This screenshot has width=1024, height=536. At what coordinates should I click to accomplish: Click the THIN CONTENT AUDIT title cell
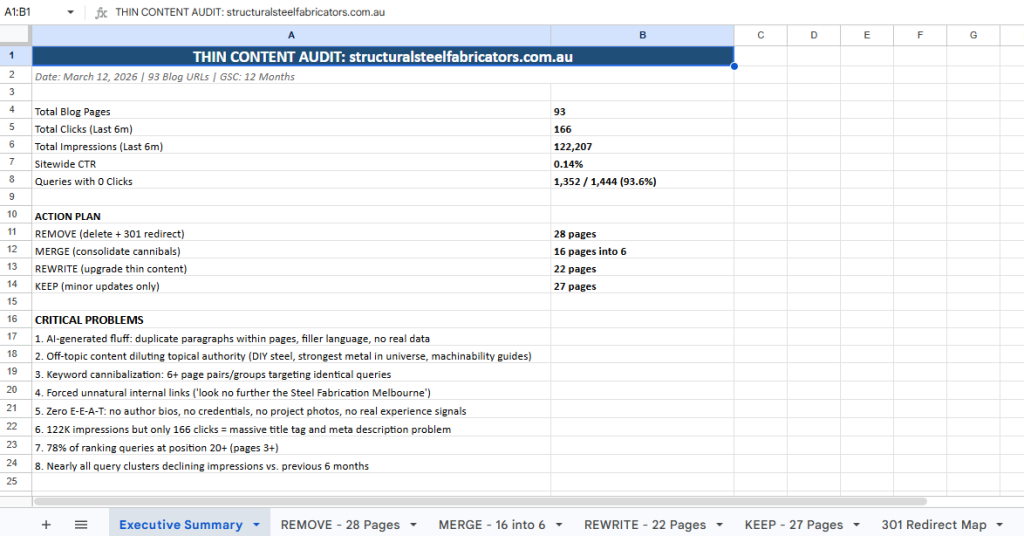point(383,57)
